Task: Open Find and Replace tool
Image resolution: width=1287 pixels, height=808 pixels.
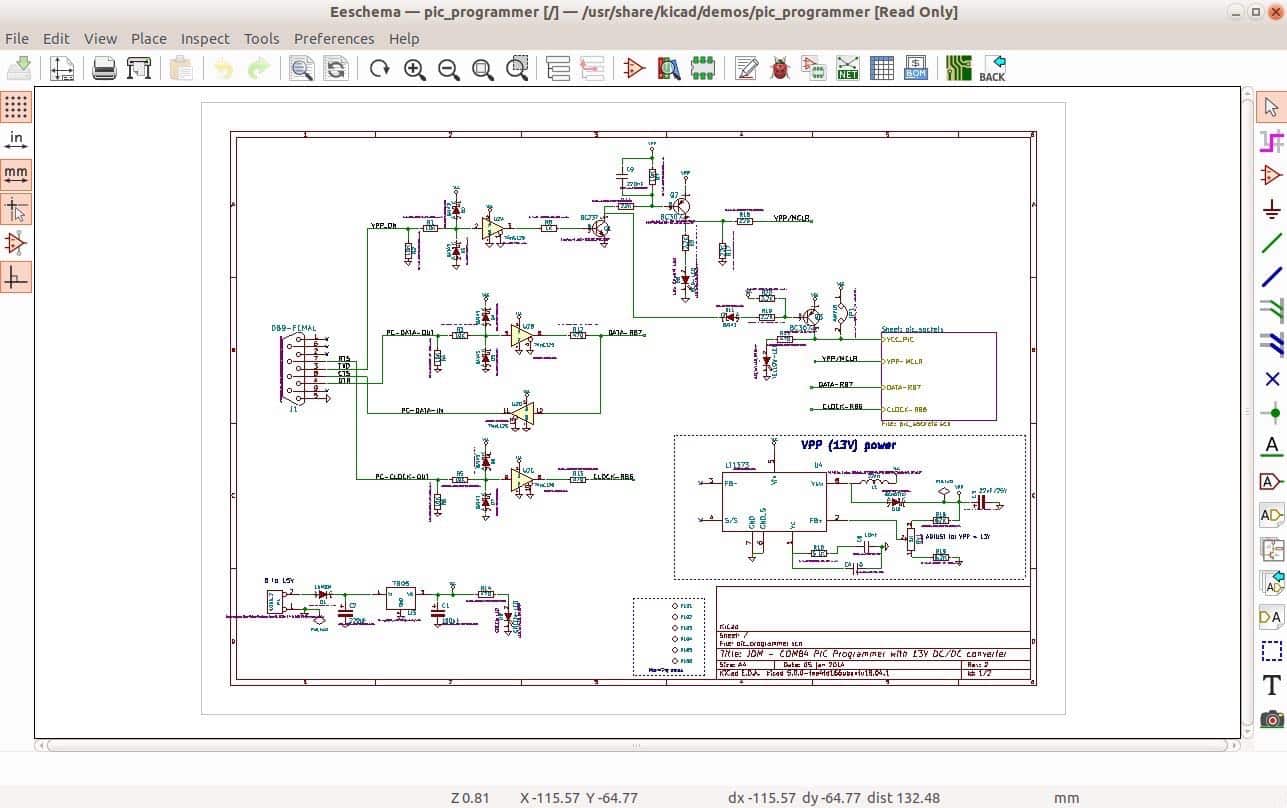Action: [x=336, y=68]
